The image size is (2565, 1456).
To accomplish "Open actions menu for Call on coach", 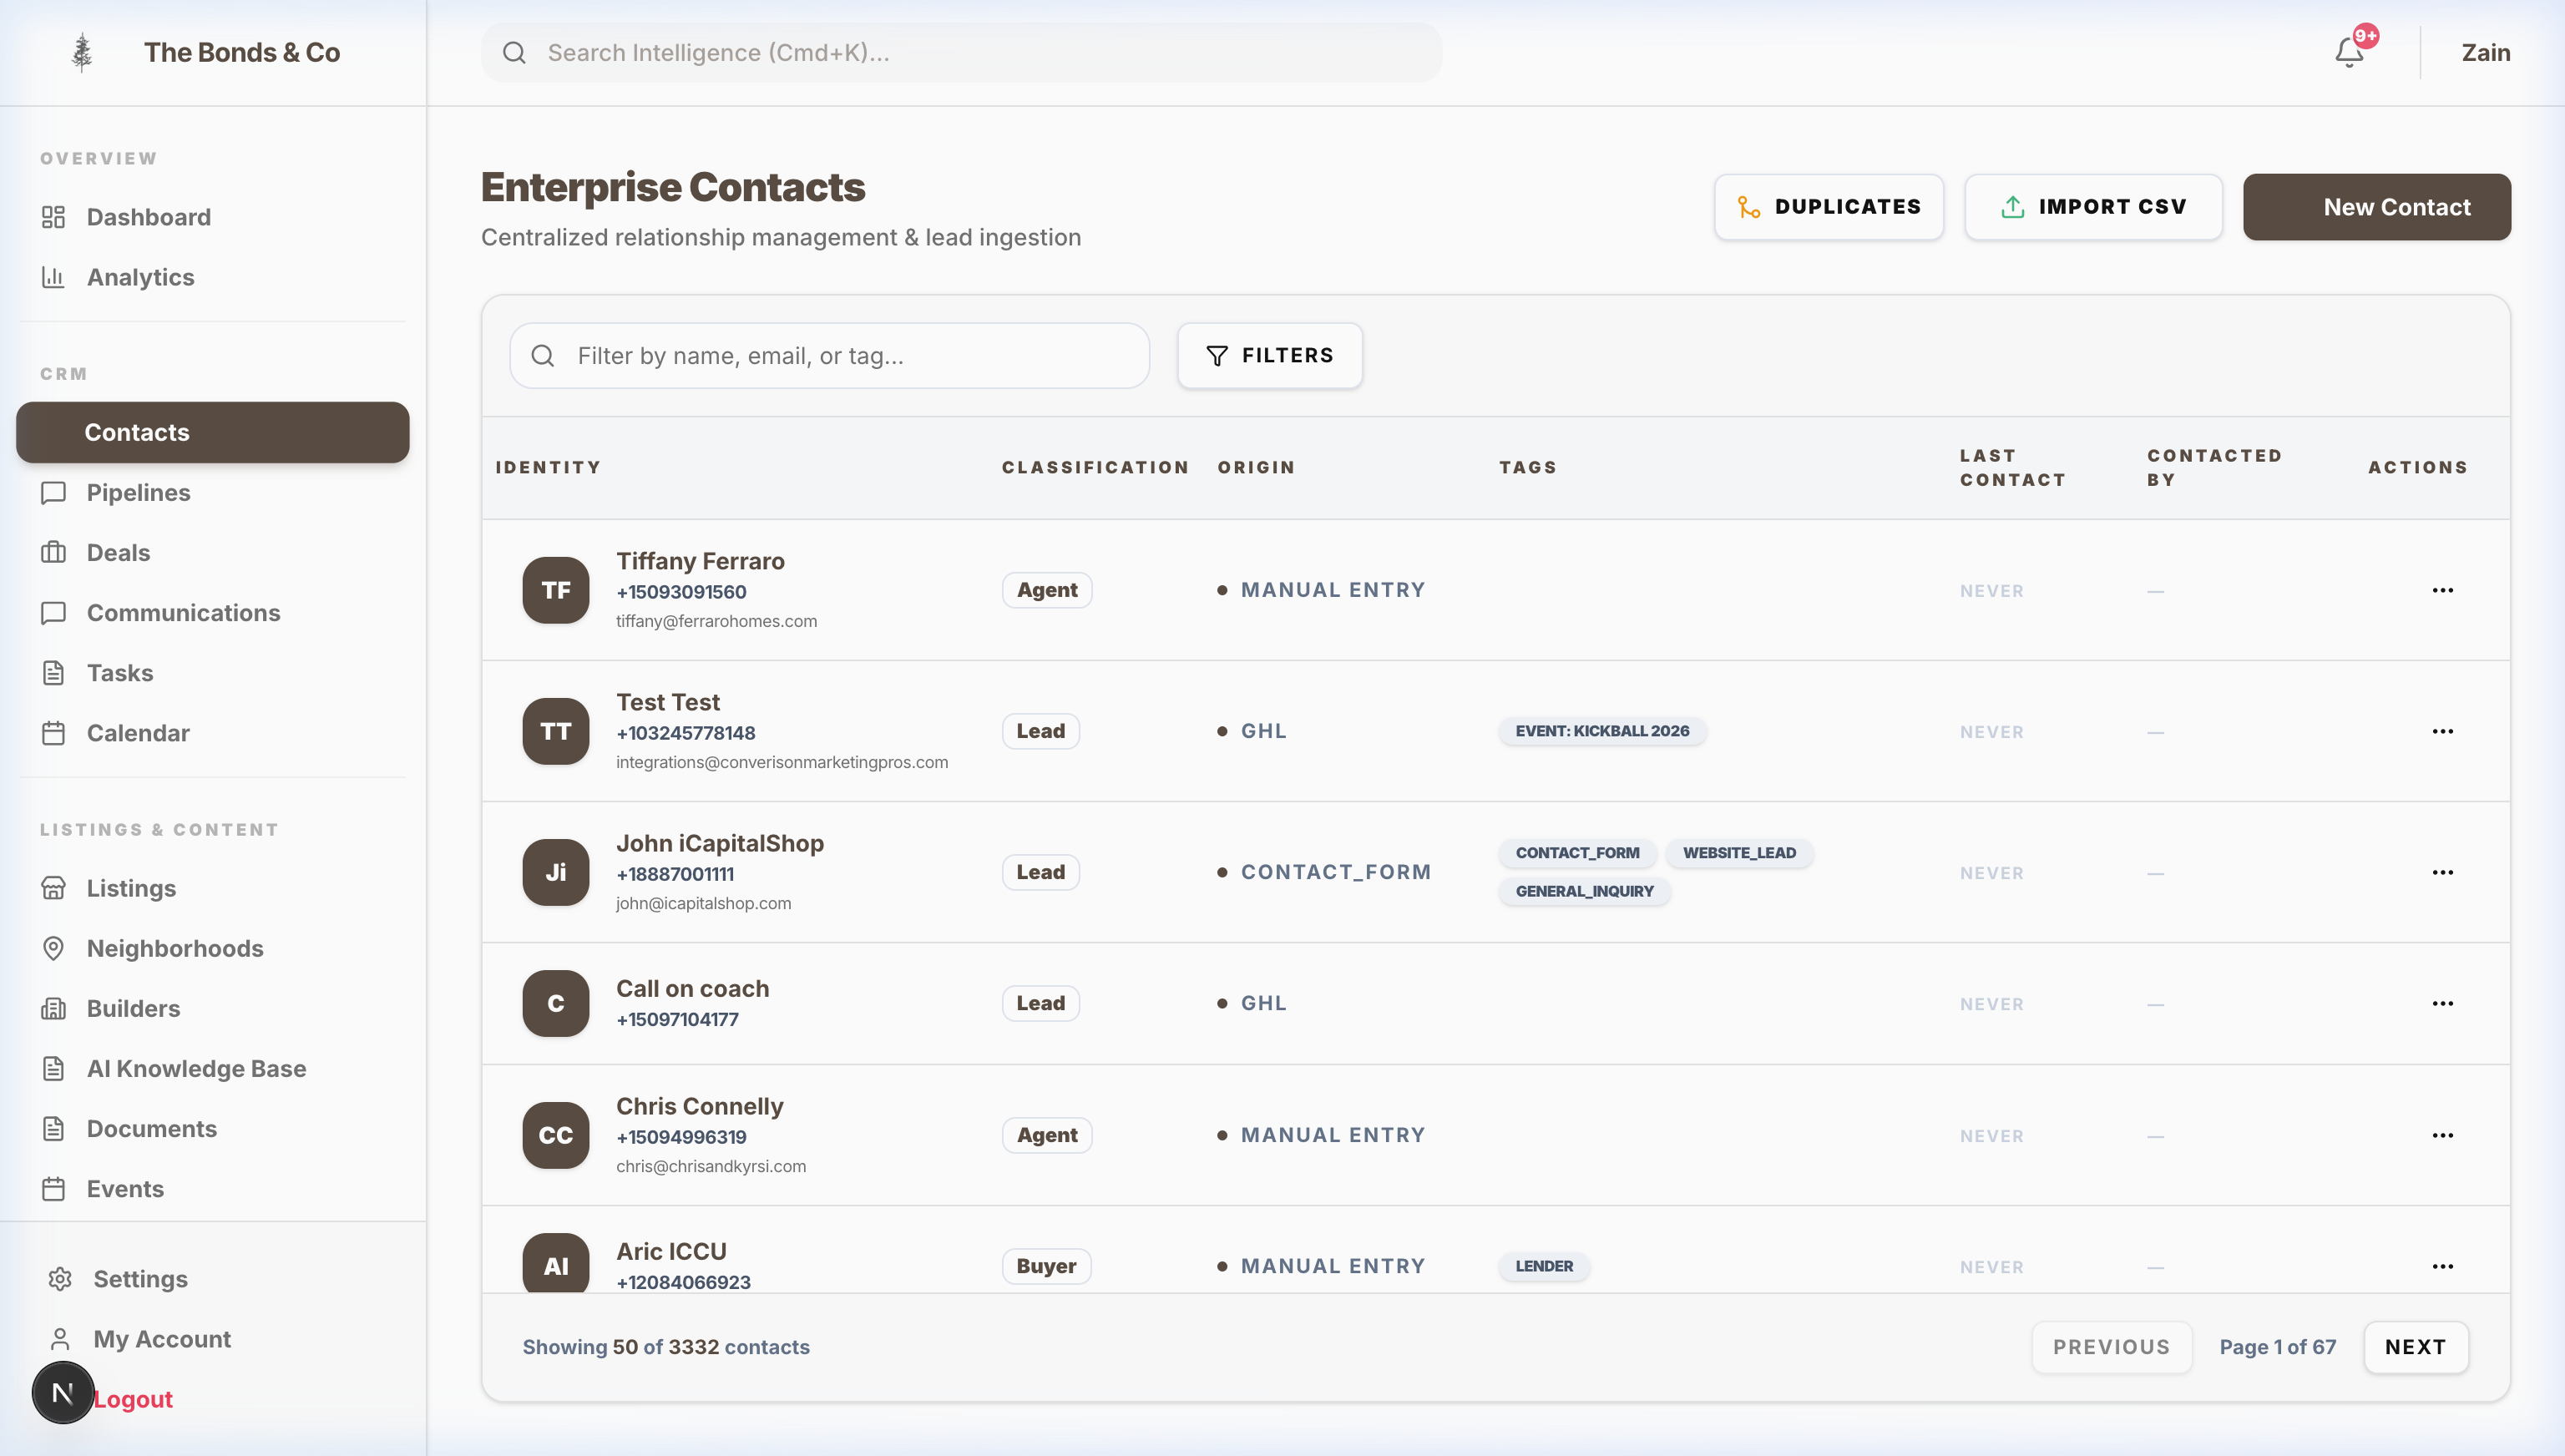I will (2442, 1003).
